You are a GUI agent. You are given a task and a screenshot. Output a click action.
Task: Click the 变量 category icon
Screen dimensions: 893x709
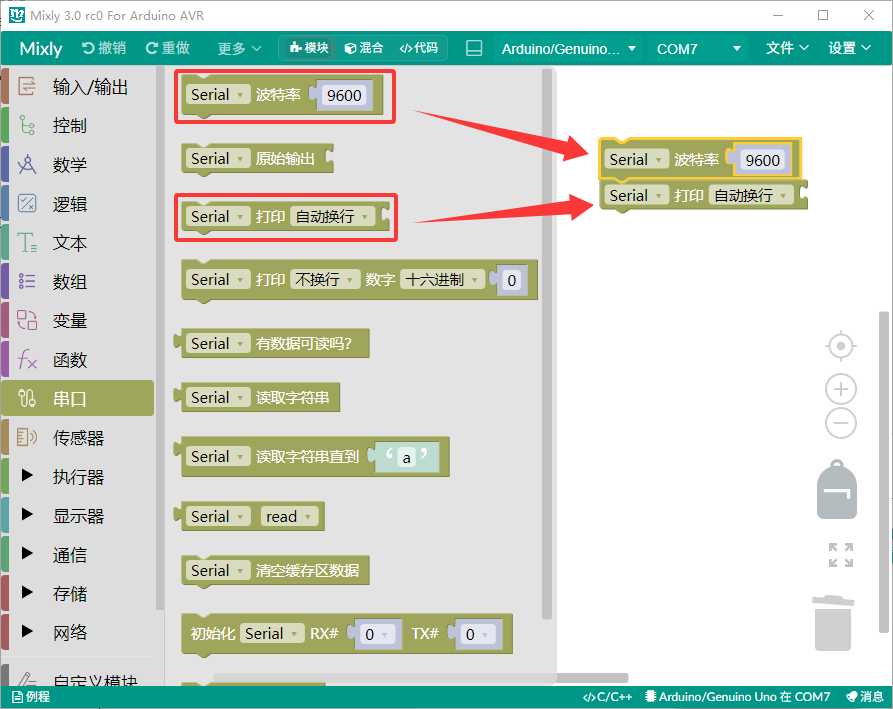27,320
